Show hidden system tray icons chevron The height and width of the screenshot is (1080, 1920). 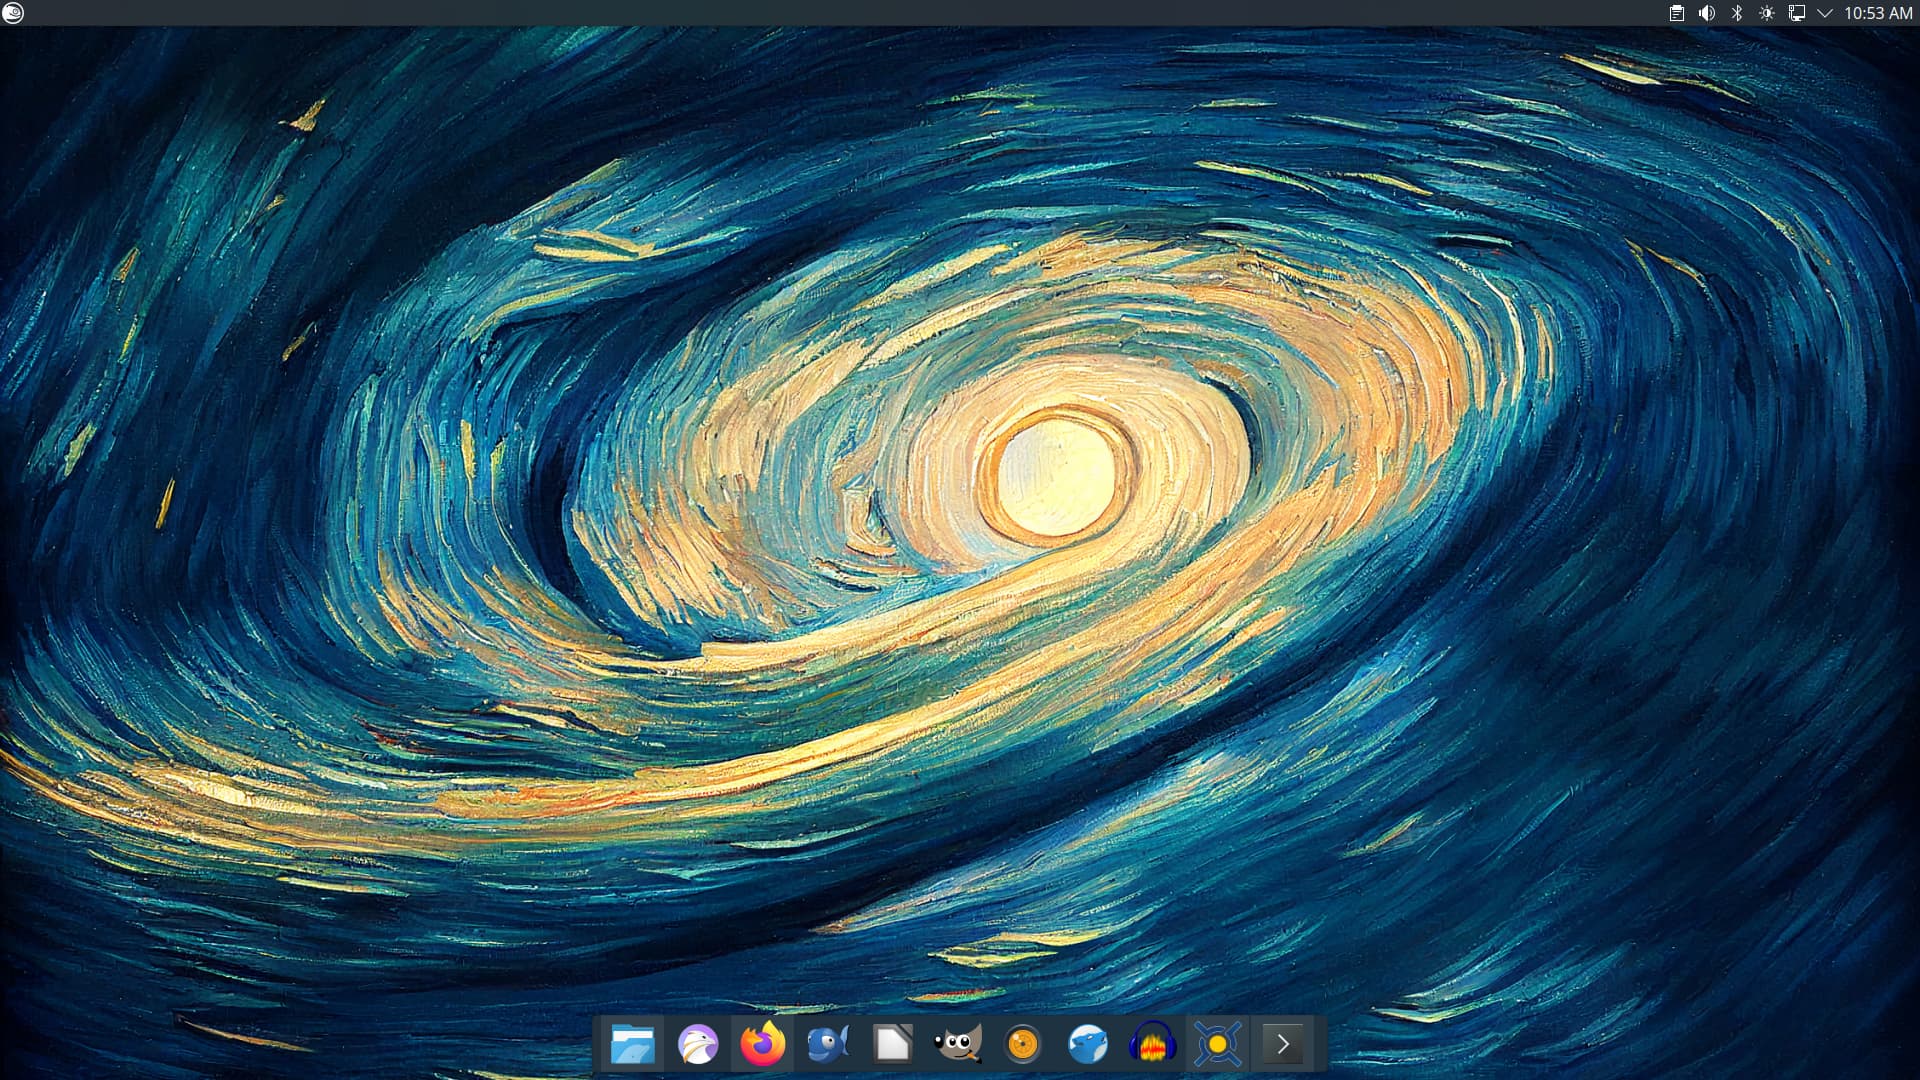pyautogui.click(x=1825, y=13)
